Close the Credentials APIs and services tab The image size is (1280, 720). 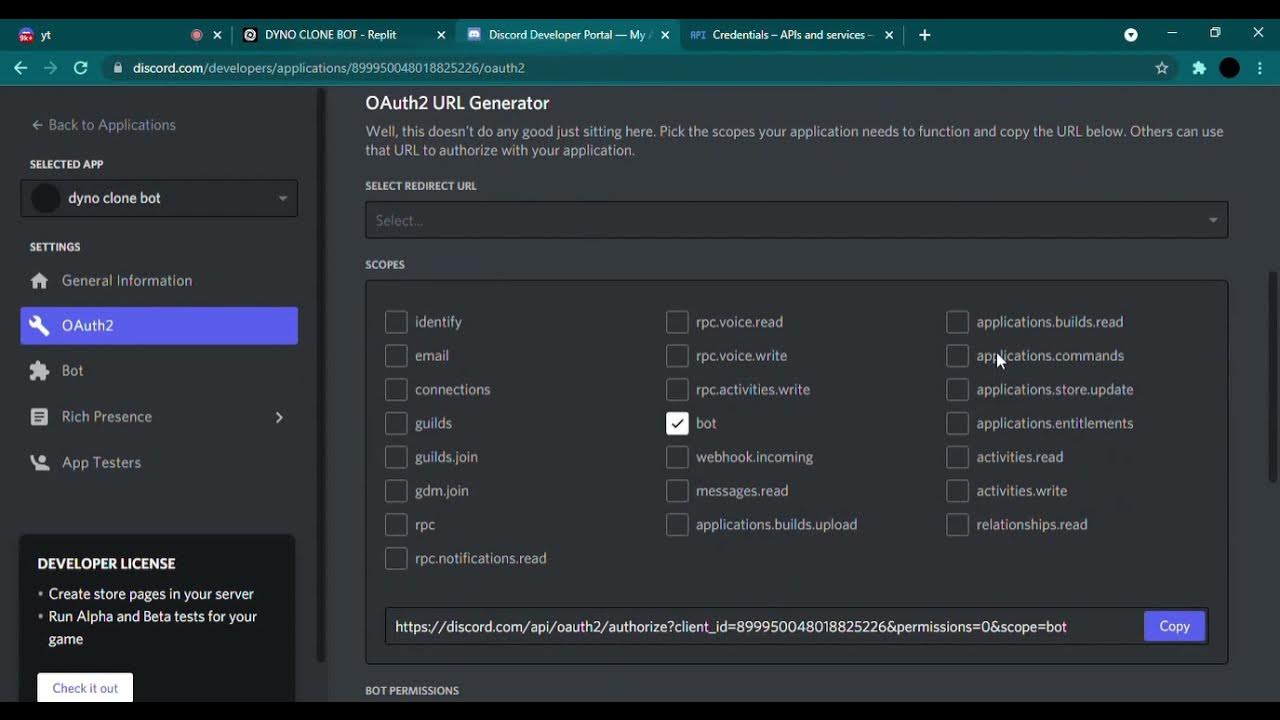(889, 35)
